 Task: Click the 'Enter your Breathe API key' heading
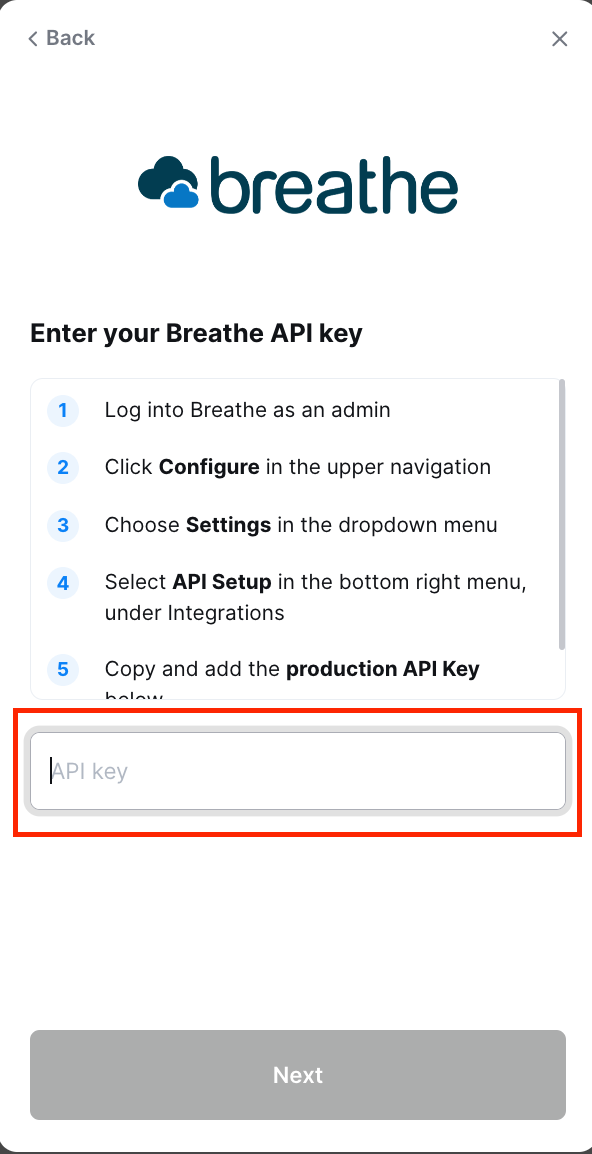[197, 334]
